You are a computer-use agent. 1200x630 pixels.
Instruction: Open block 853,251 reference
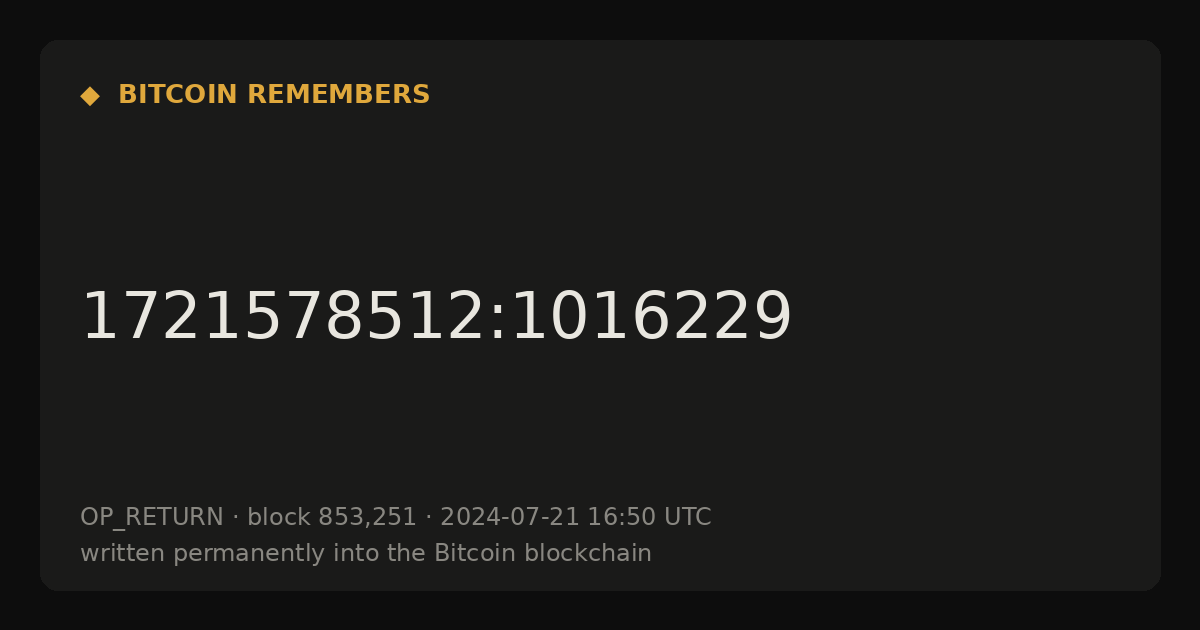332,518
